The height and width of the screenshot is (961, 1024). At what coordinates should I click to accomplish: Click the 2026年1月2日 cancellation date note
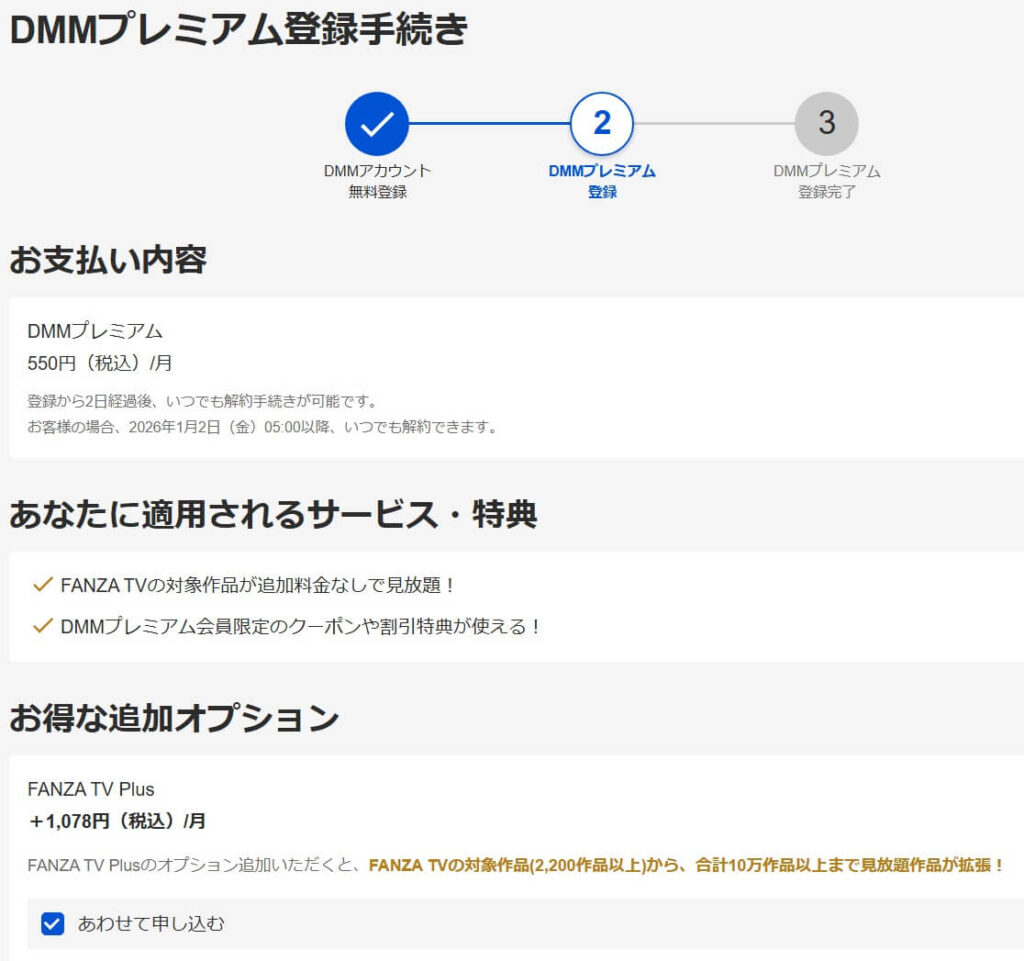click(x=262, y=427)
